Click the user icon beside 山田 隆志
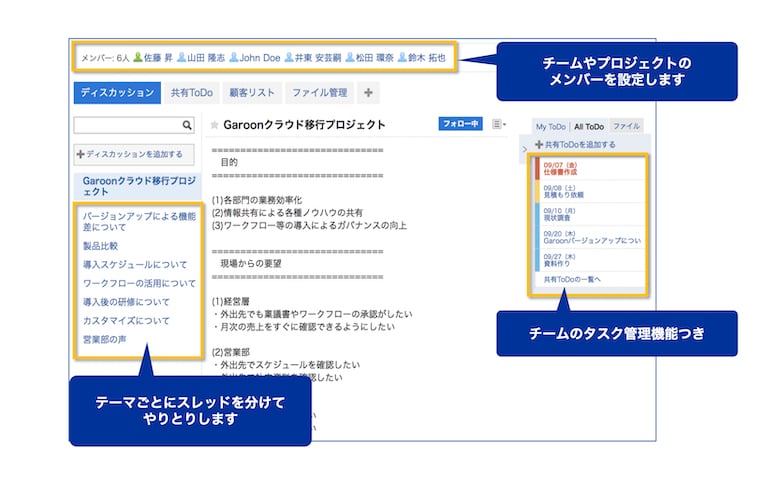 coord(182,58)
